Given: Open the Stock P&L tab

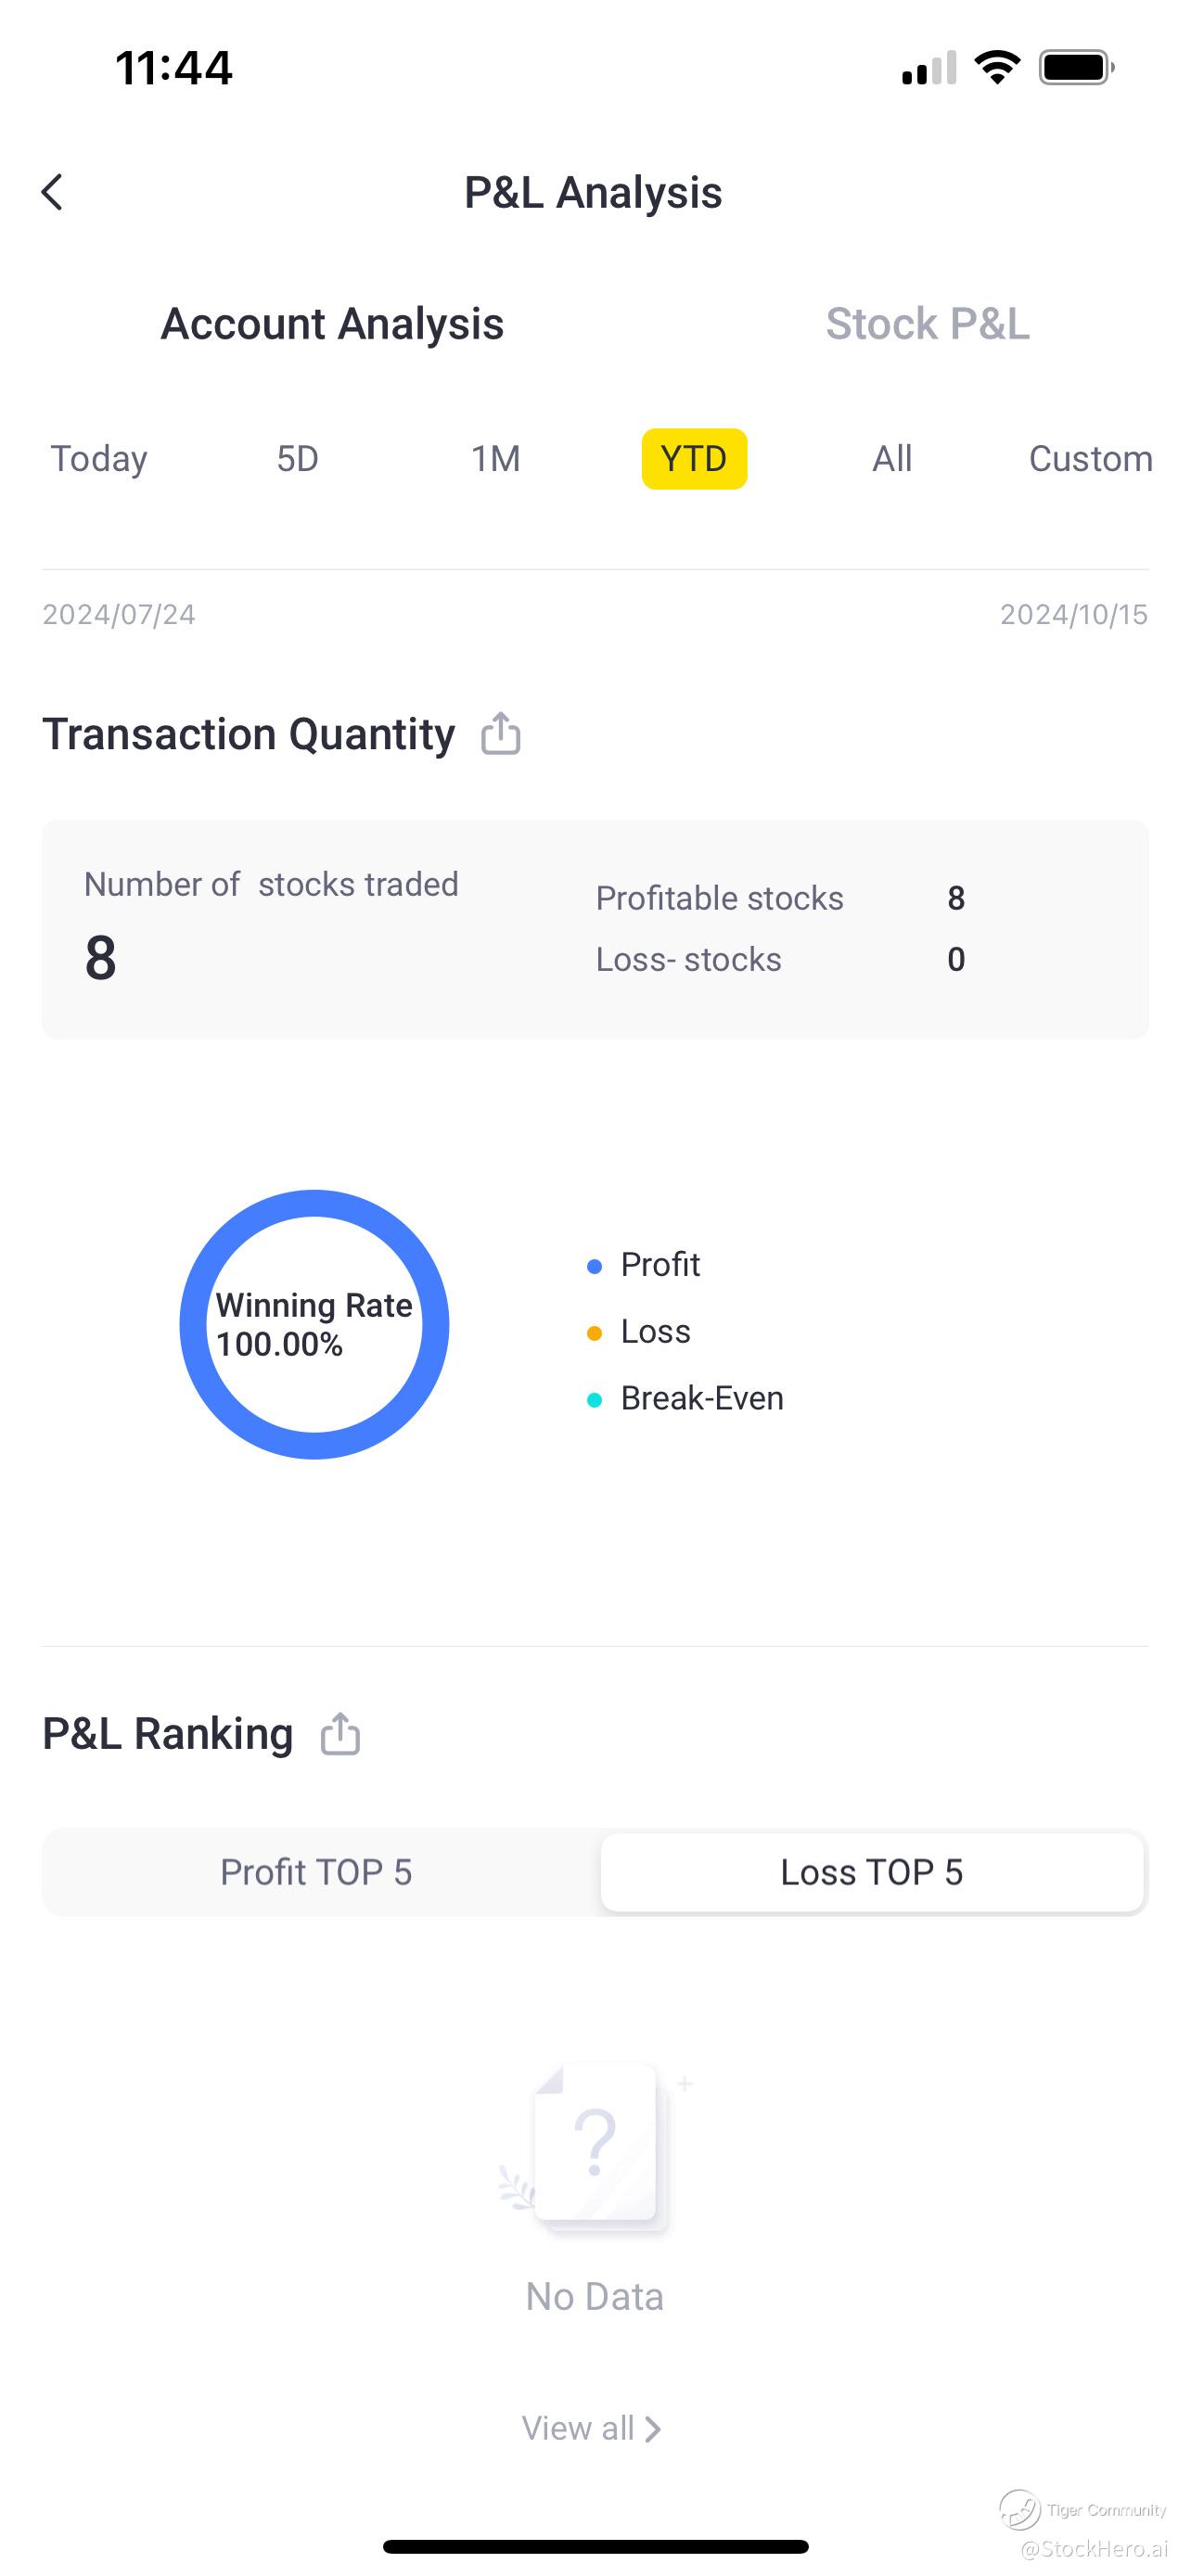Looking at the screenshot, I should point(927,324).
